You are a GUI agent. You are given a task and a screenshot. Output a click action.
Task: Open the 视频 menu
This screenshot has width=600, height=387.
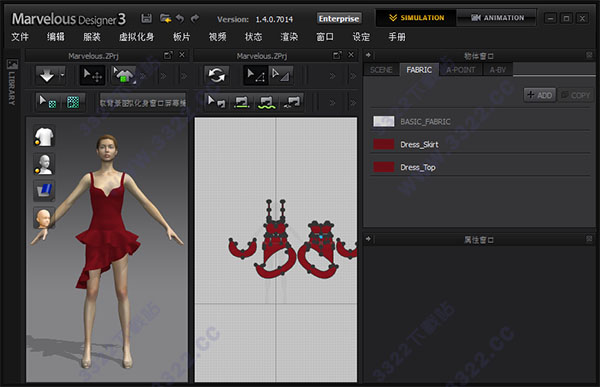point(217,37)
